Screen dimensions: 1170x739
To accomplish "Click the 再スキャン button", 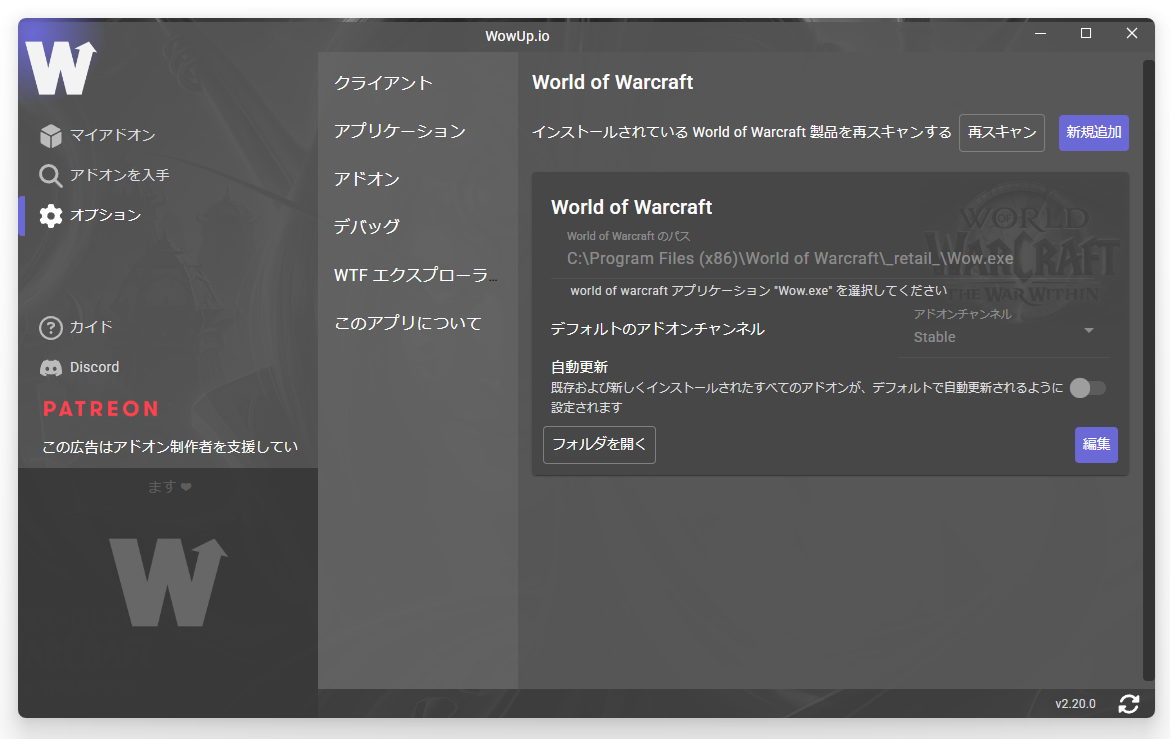I will pyautogui.click(x=1001, y=132).
